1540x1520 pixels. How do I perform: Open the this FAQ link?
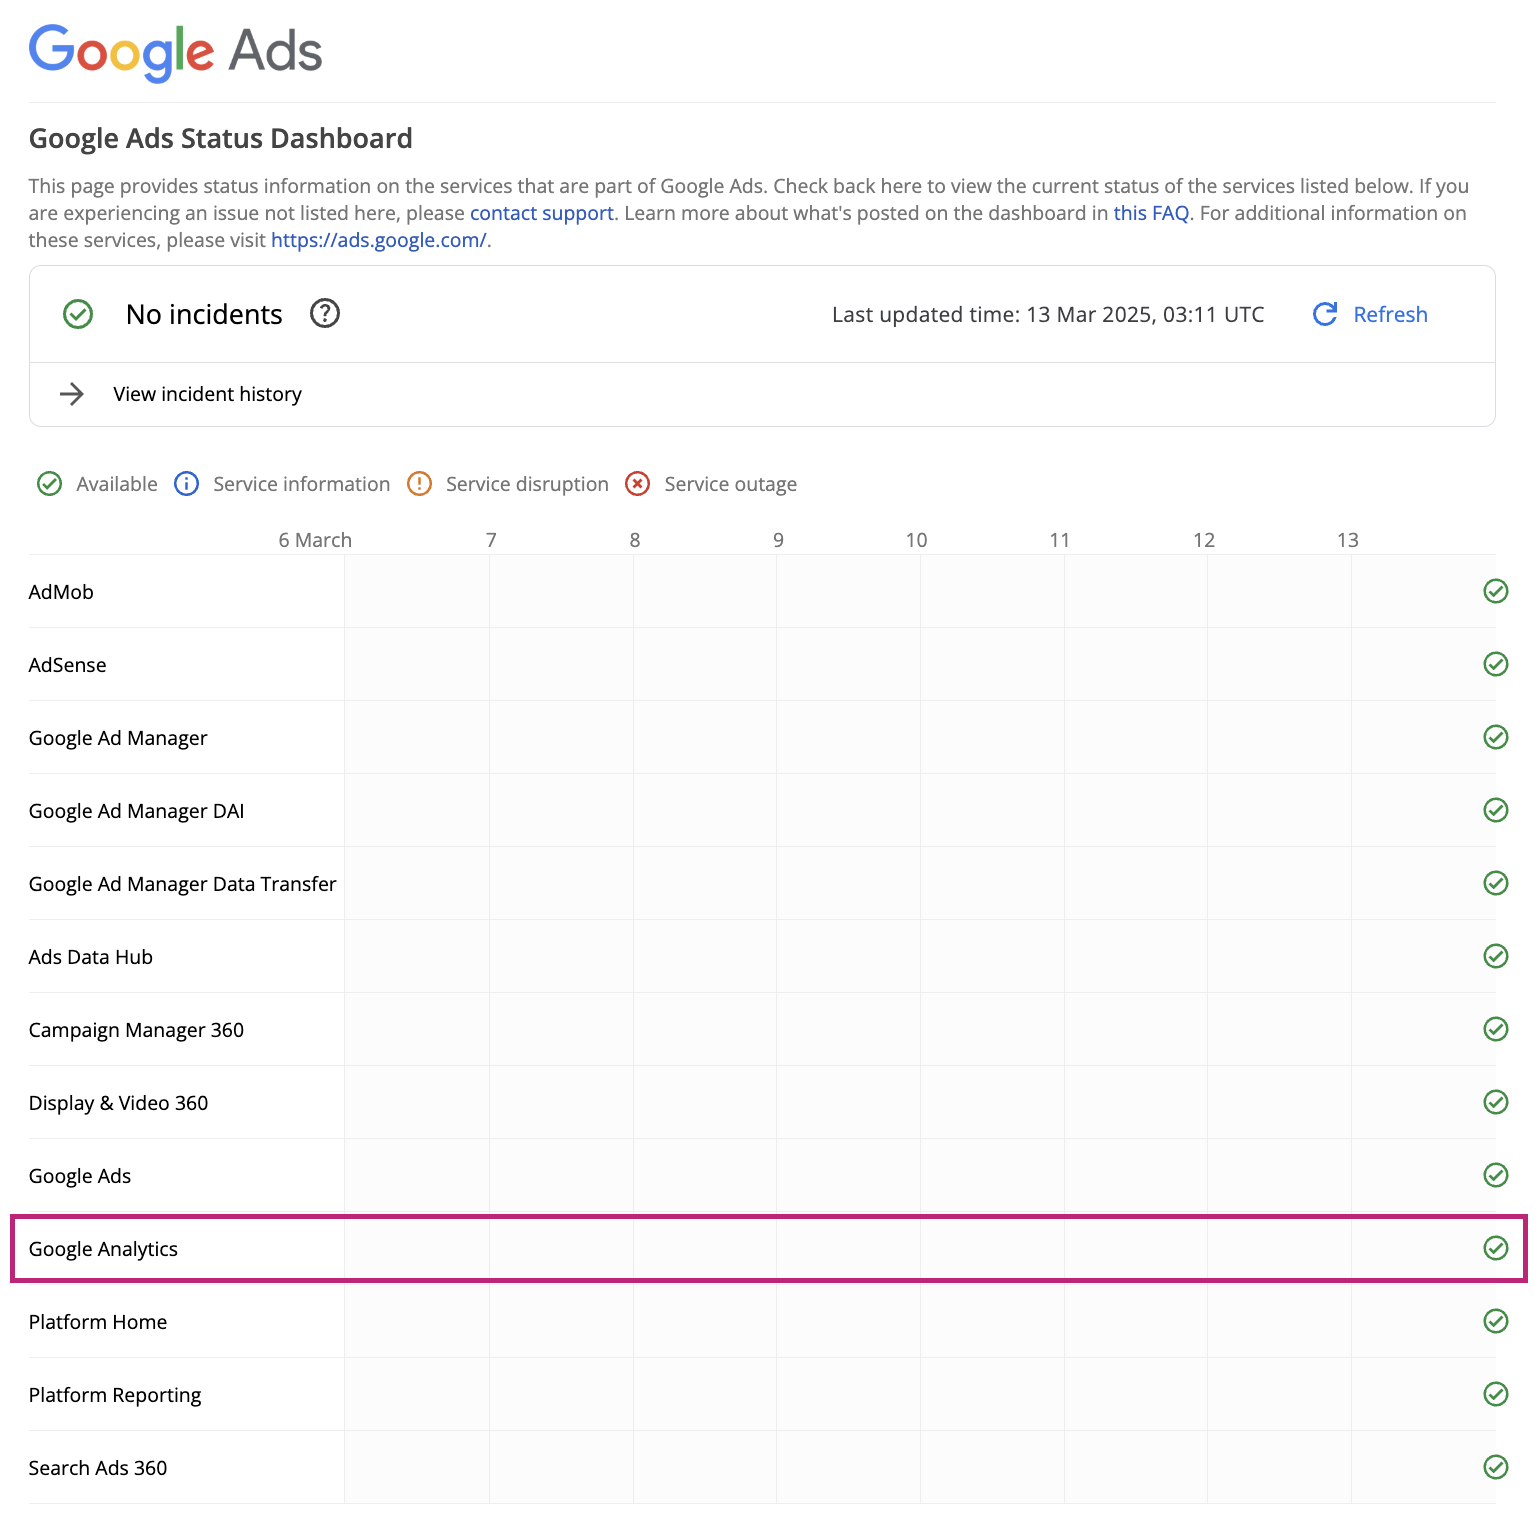tap(1151, 213)
